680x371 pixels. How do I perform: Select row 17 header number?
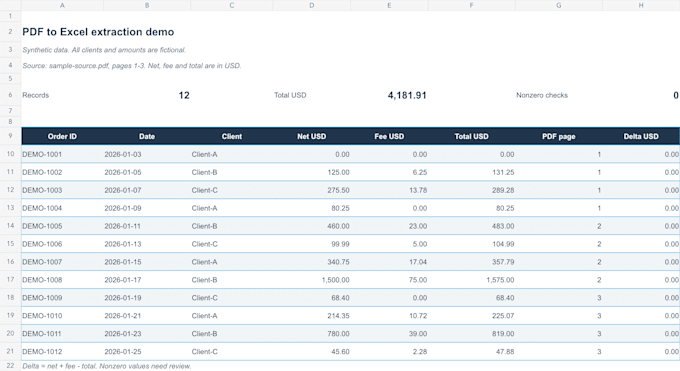coord(10,279)
